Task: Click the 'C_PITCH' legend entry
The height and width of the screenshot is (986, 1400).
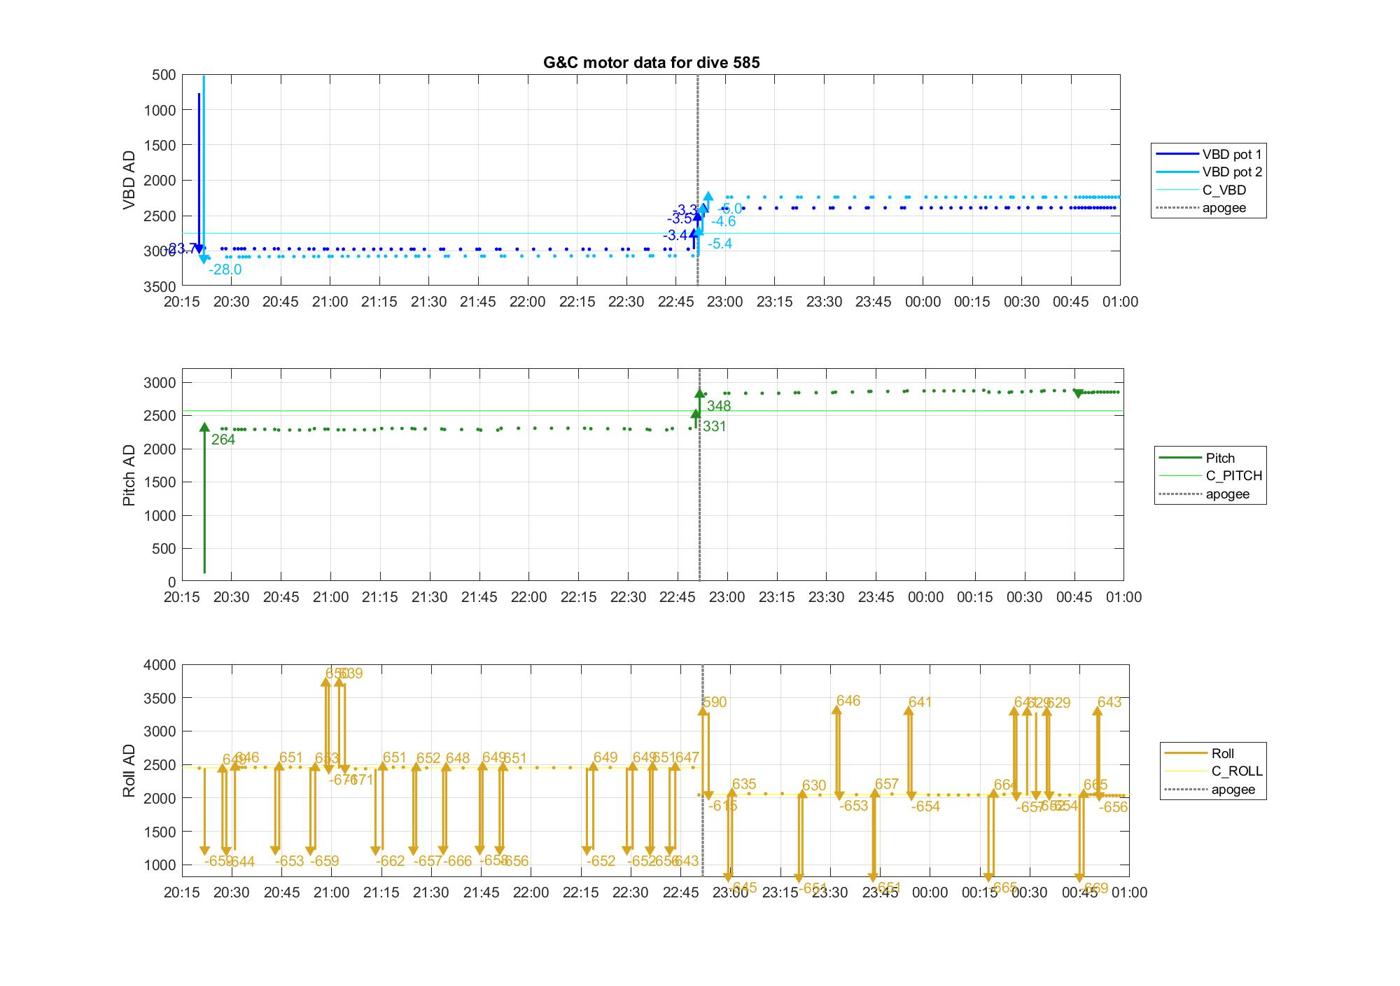Action: coord(1210,476)
